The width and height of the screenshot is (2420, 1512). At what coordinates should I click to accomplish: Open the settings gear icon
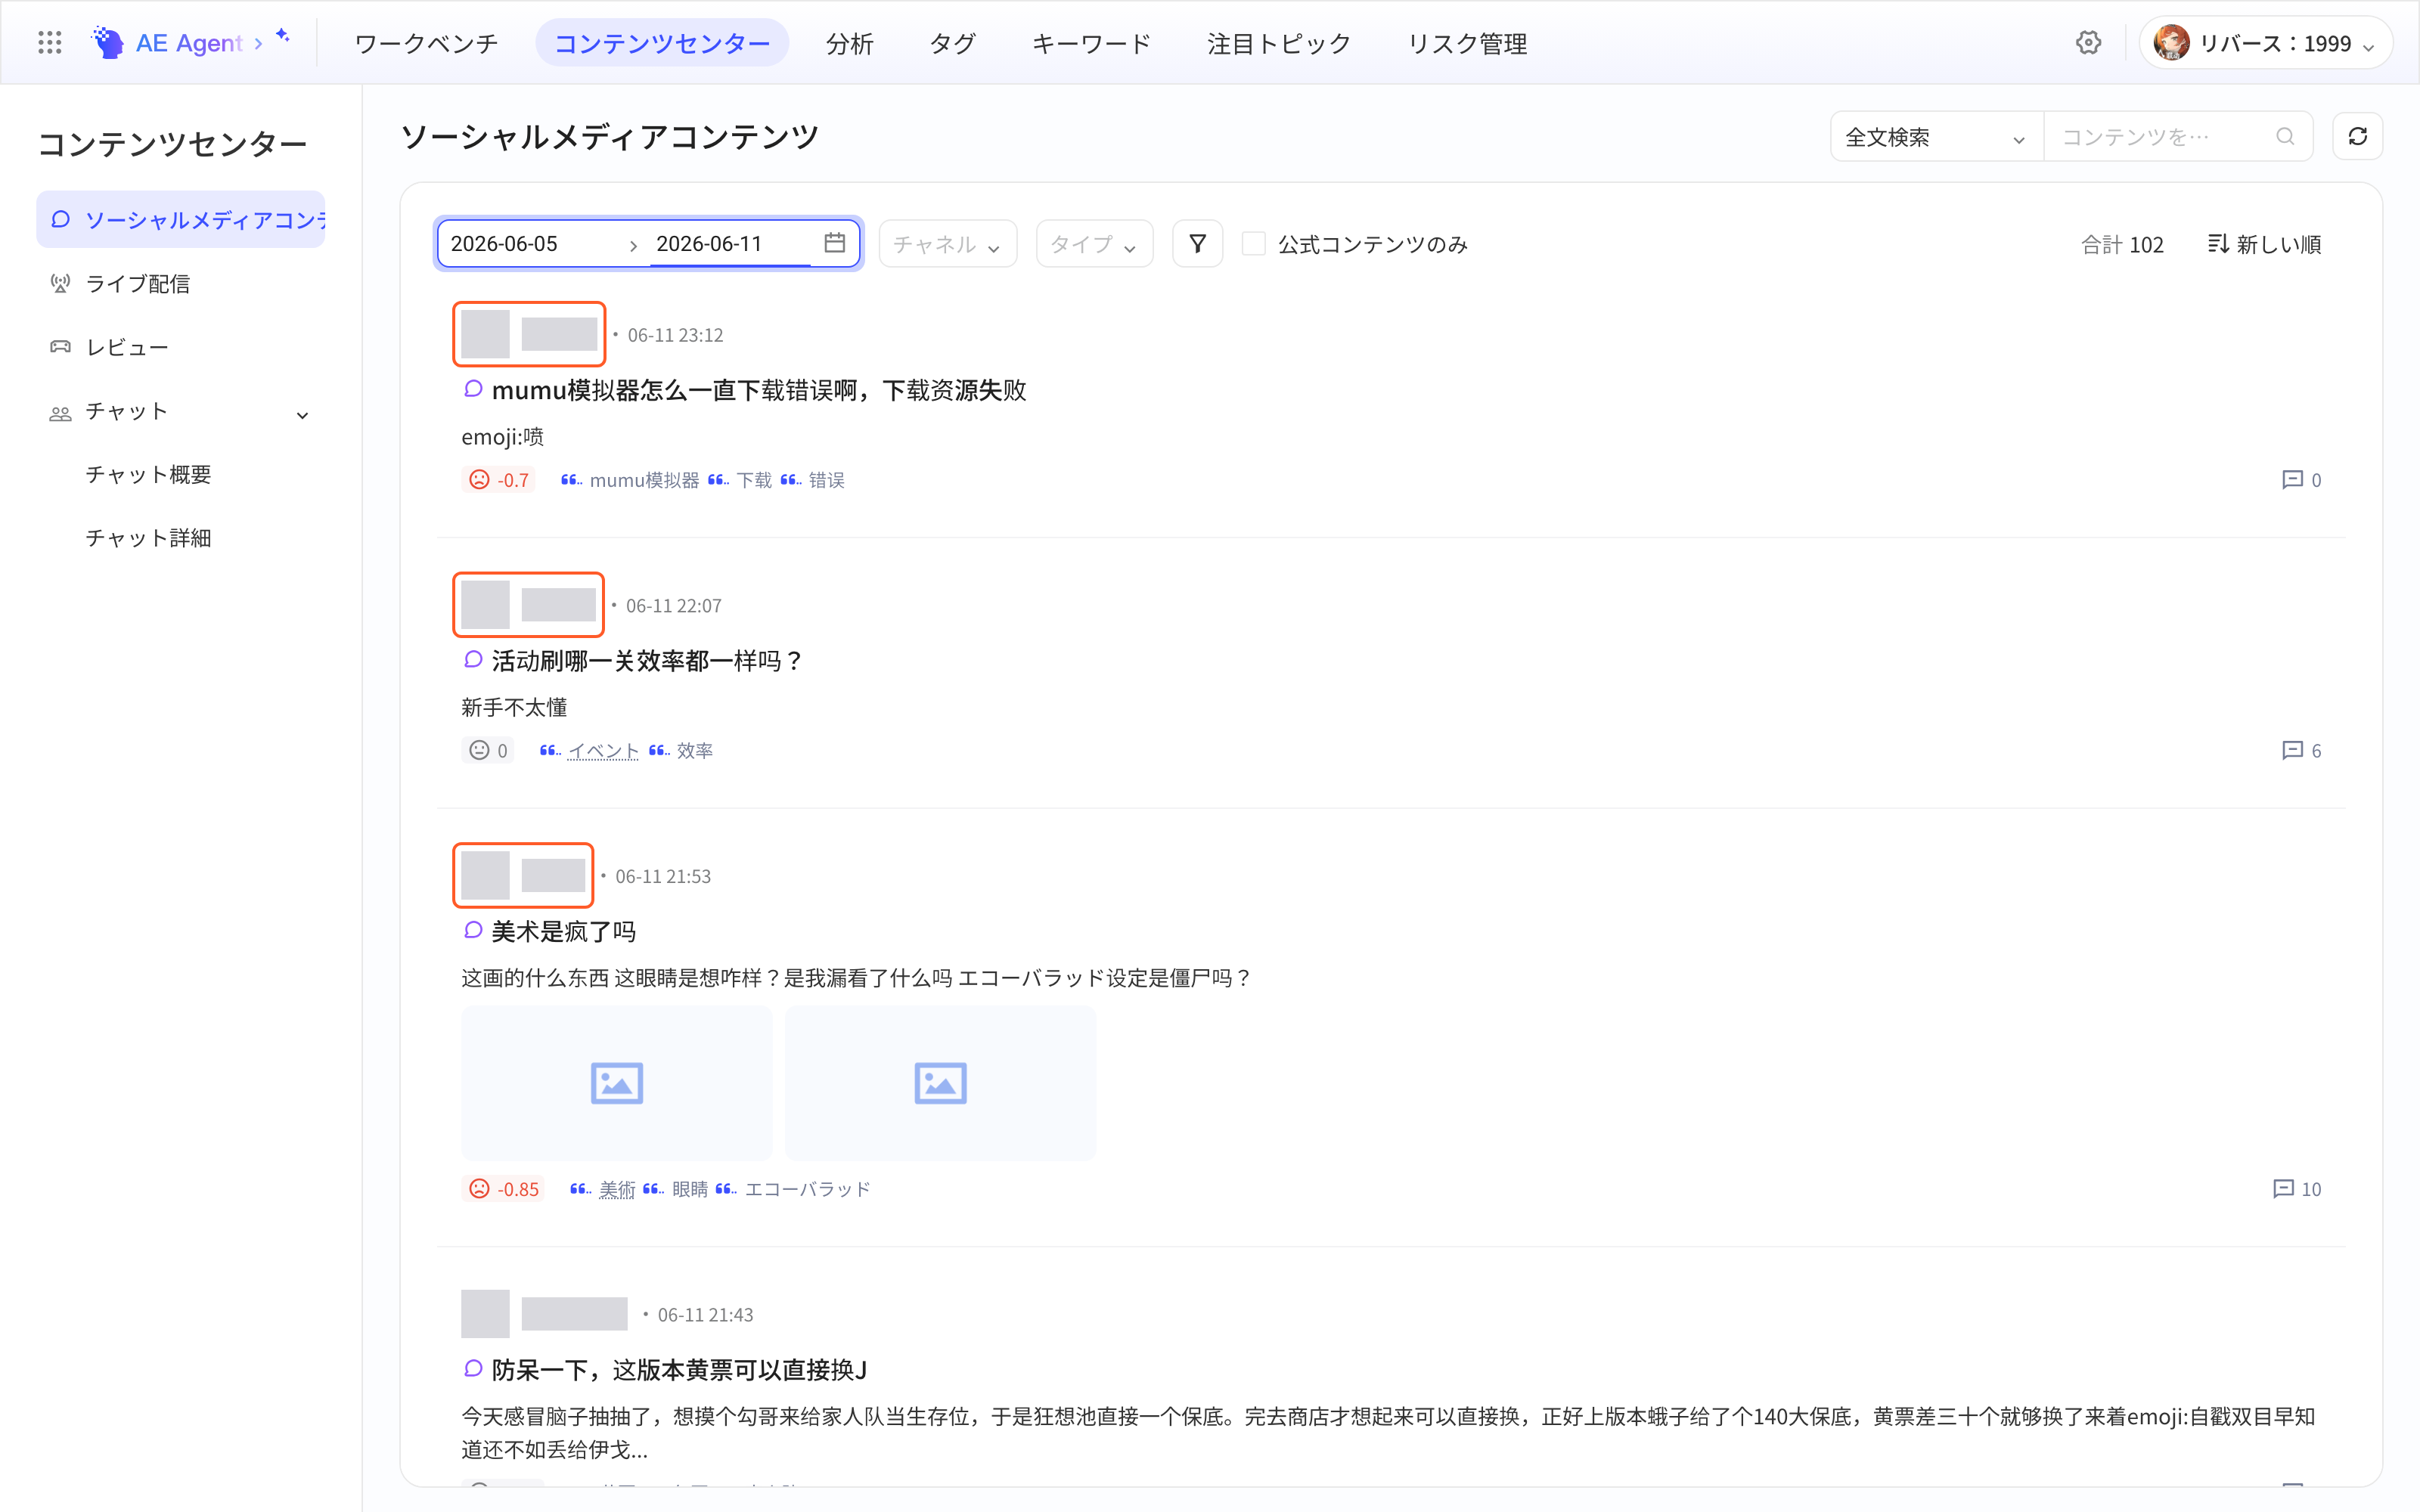coord(2088,43)
